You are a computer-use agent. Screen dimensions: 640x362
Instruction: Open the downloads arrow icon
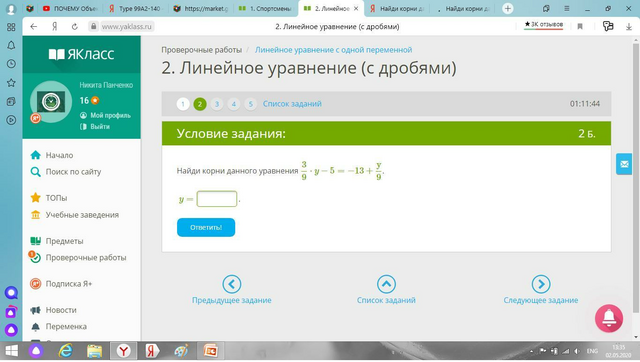(x=629, y=27)
